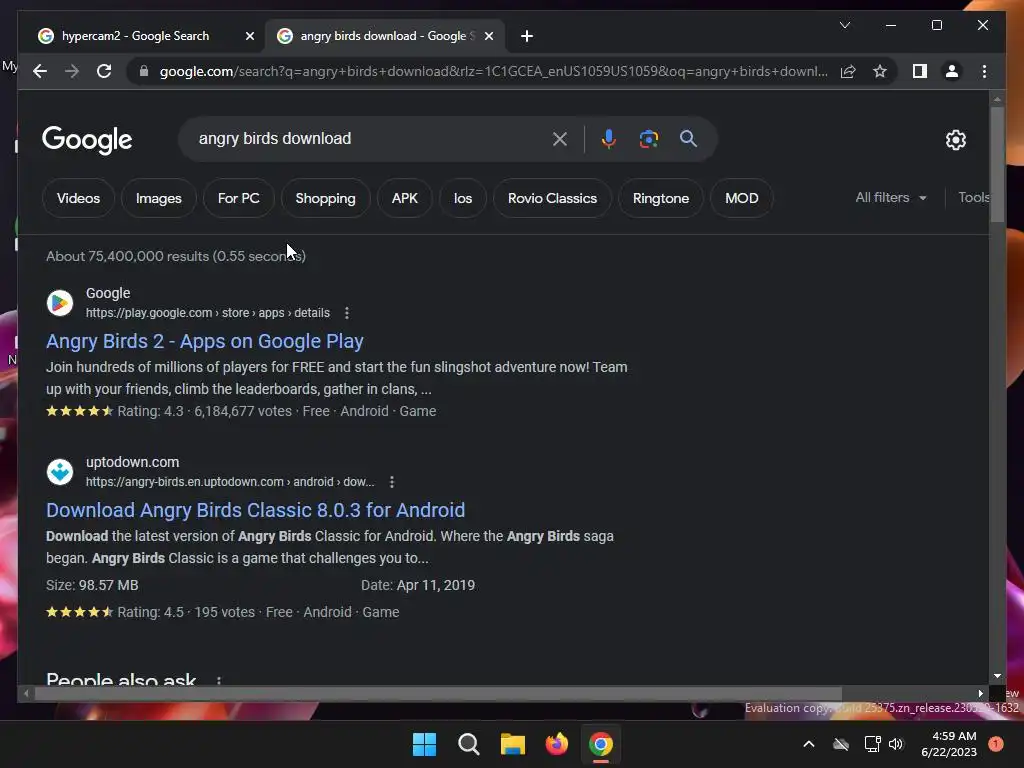Submit search with the magnifier icon
Screen dimensions: 1024x768
[688, 138]
